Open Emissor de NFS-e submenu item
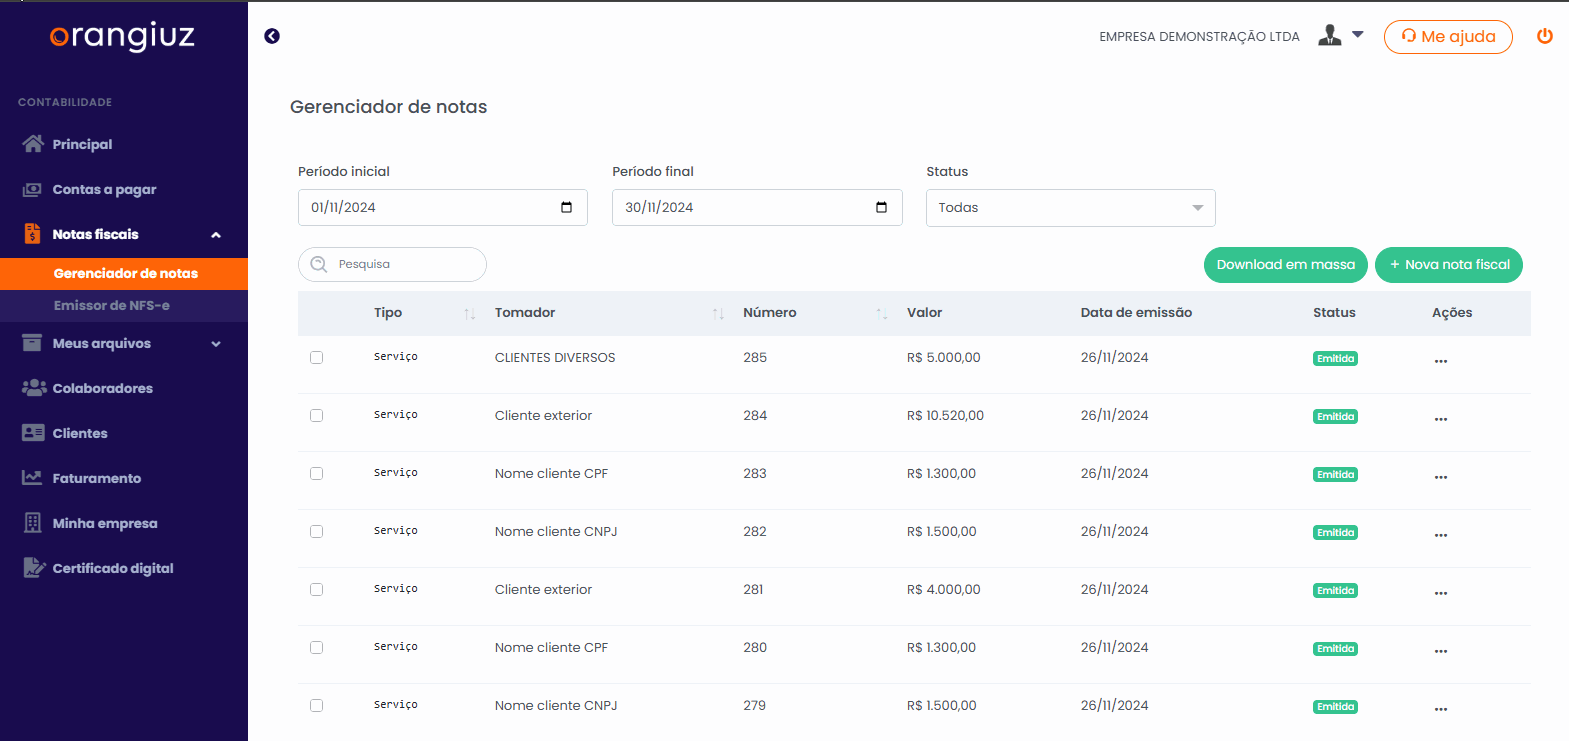This screenshot has width=1569, height=741. [124, 305]
